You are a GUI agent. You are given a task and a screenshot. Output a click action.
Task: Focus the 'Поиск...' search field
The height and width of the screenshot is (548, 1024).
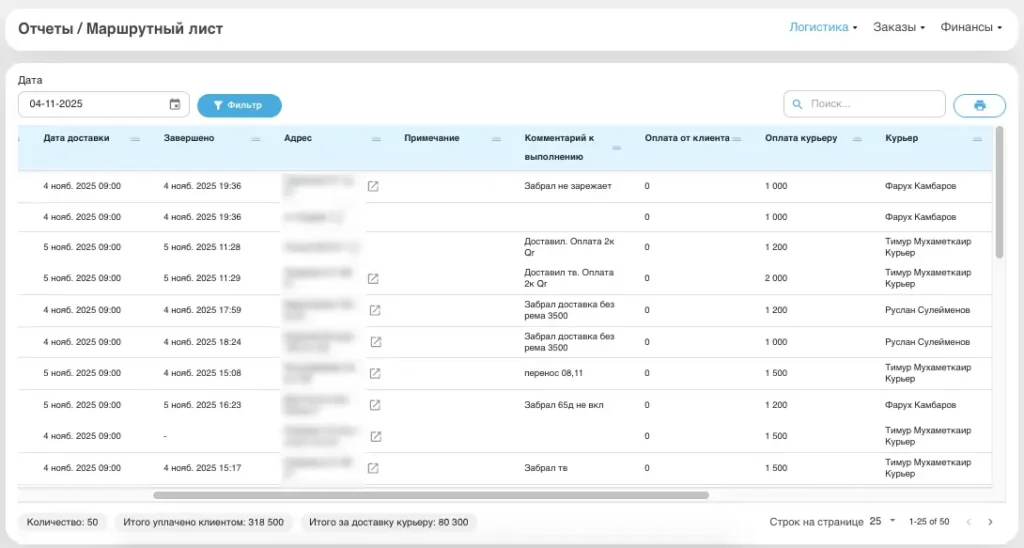pyautogui.click(x=864, y=104)
